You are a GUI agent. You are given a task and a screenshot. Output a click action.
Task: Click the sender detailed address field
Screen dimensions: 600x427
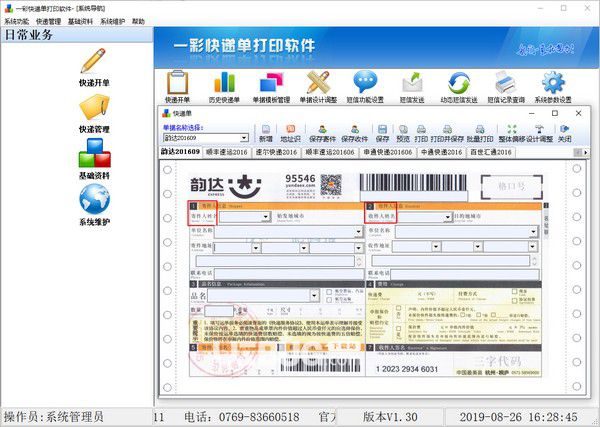(x=276, y=261)
